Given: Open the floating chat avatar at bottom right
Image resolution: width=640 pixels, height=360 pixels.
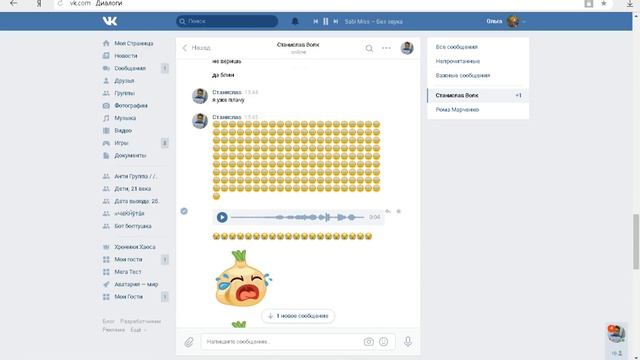Looking at the screenshot, I should (616, 334).
